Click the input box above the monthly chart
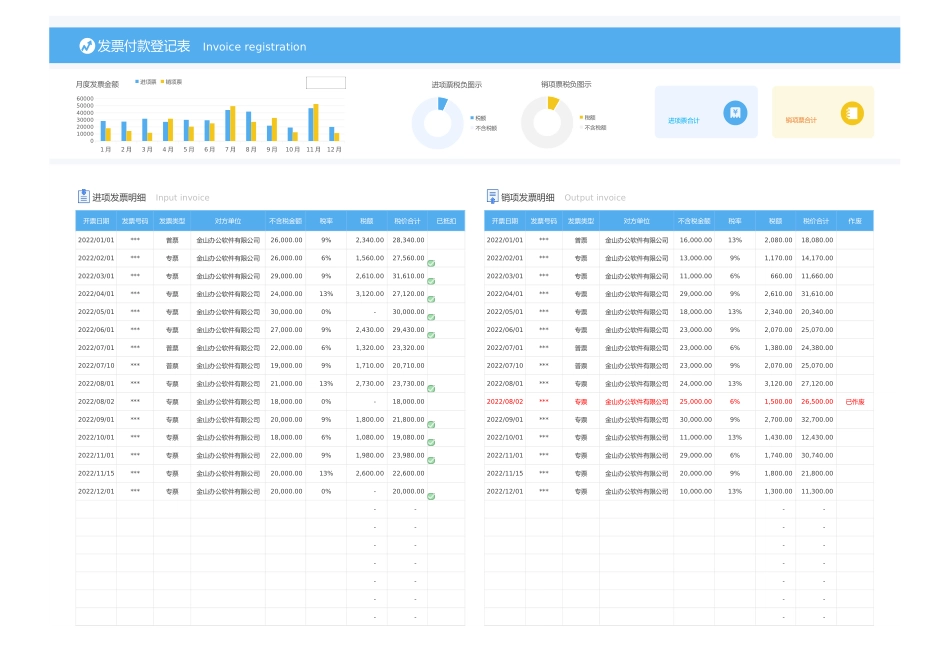 [x=325, y=82]
